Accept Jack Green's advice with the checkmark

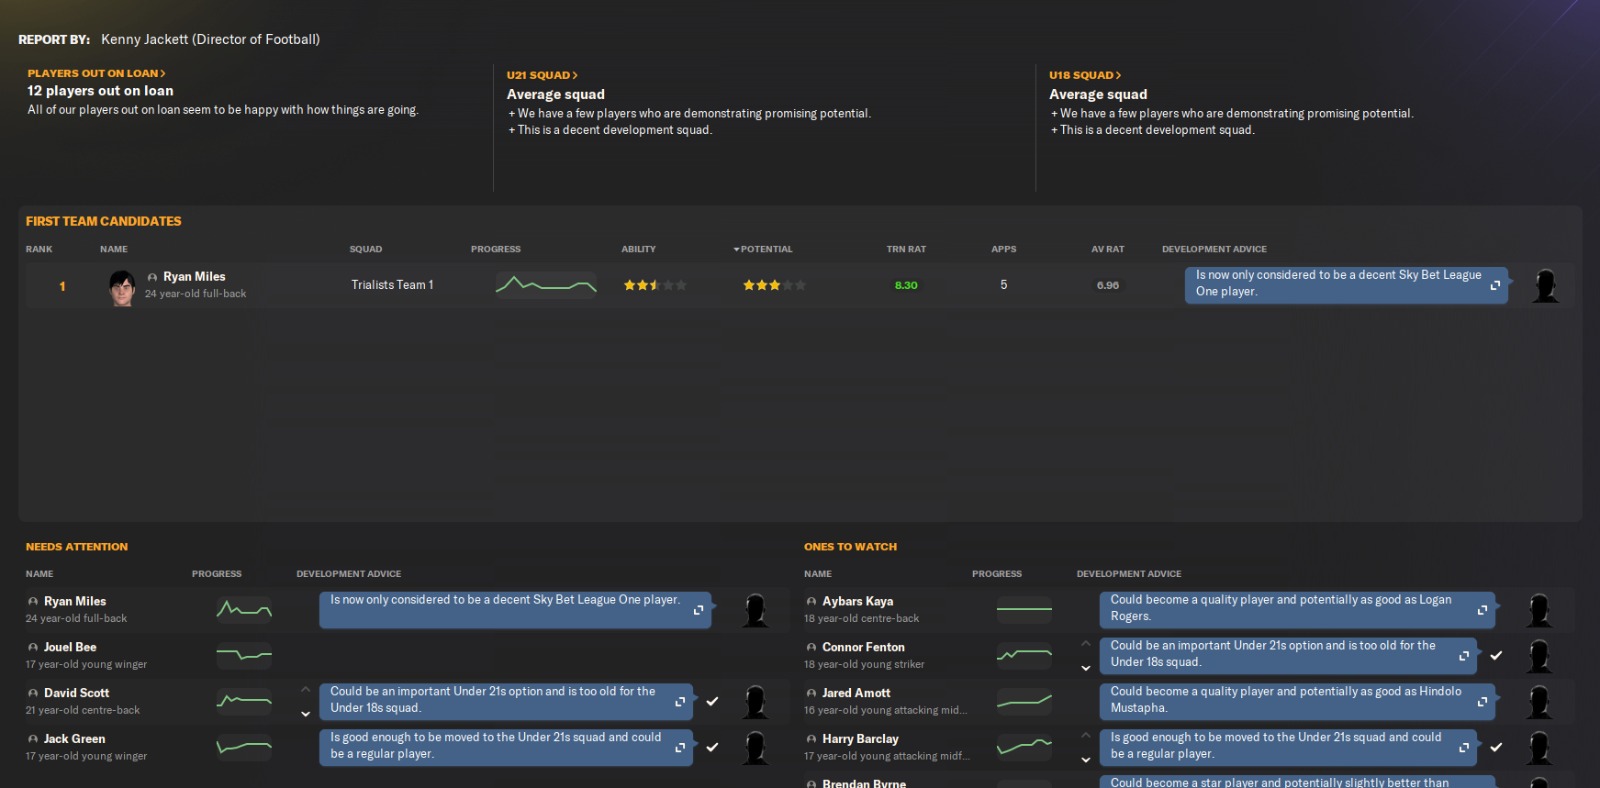tap(712, 747)
